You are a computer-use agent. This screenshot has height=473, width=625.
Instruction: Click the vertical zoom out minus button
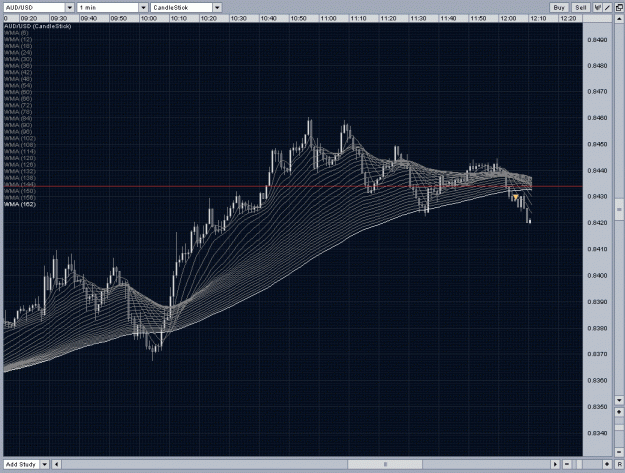(x=619, y=452)
